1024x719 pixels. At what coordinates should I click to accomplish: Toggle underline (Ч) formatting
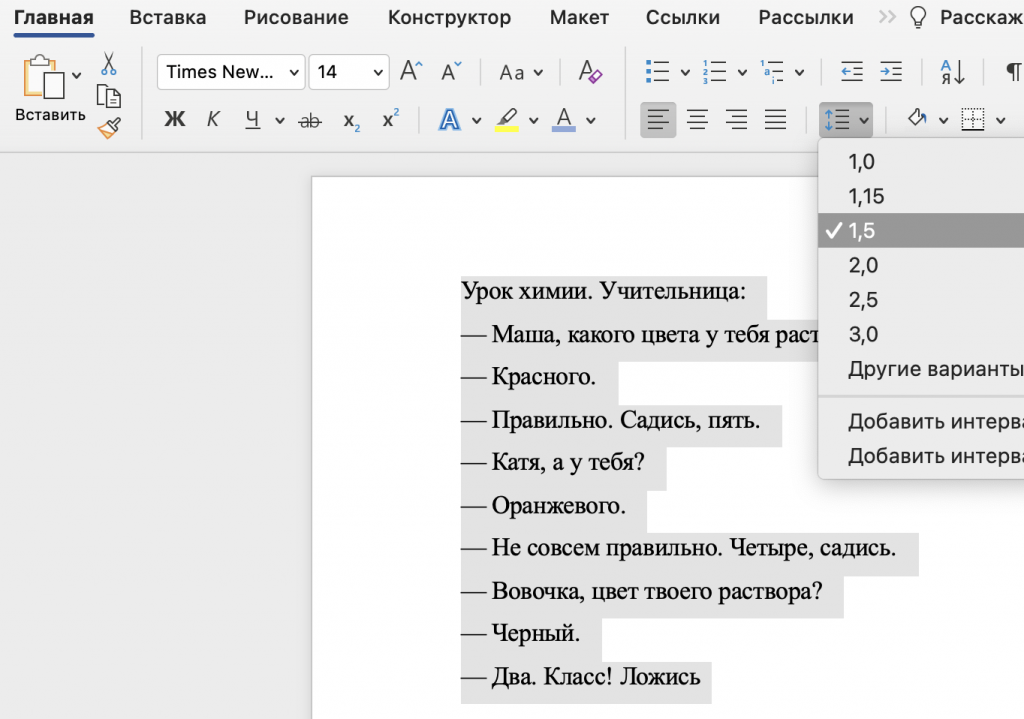(253, 120)
